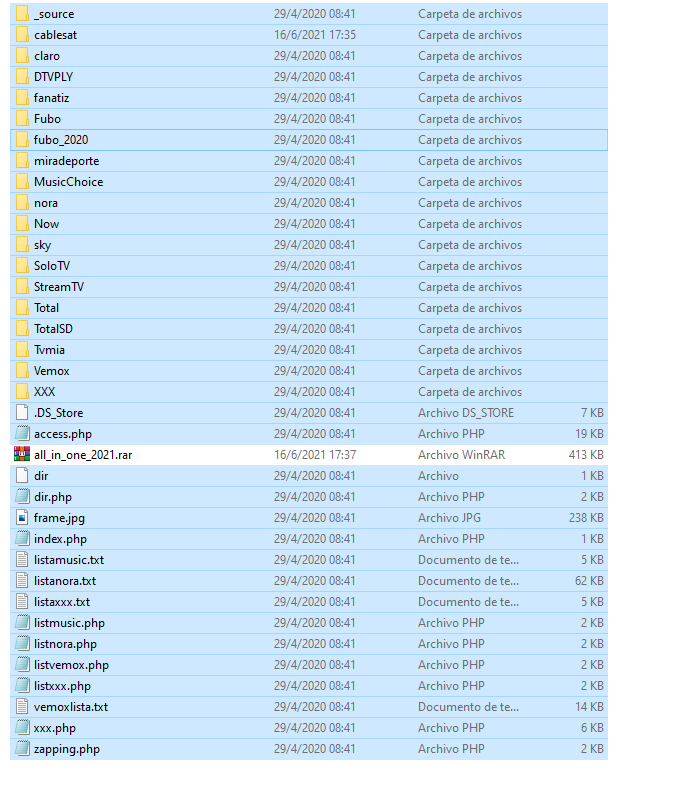Select the listvemox.php file
Screen dimensions: 678x794
click(71, 665)
